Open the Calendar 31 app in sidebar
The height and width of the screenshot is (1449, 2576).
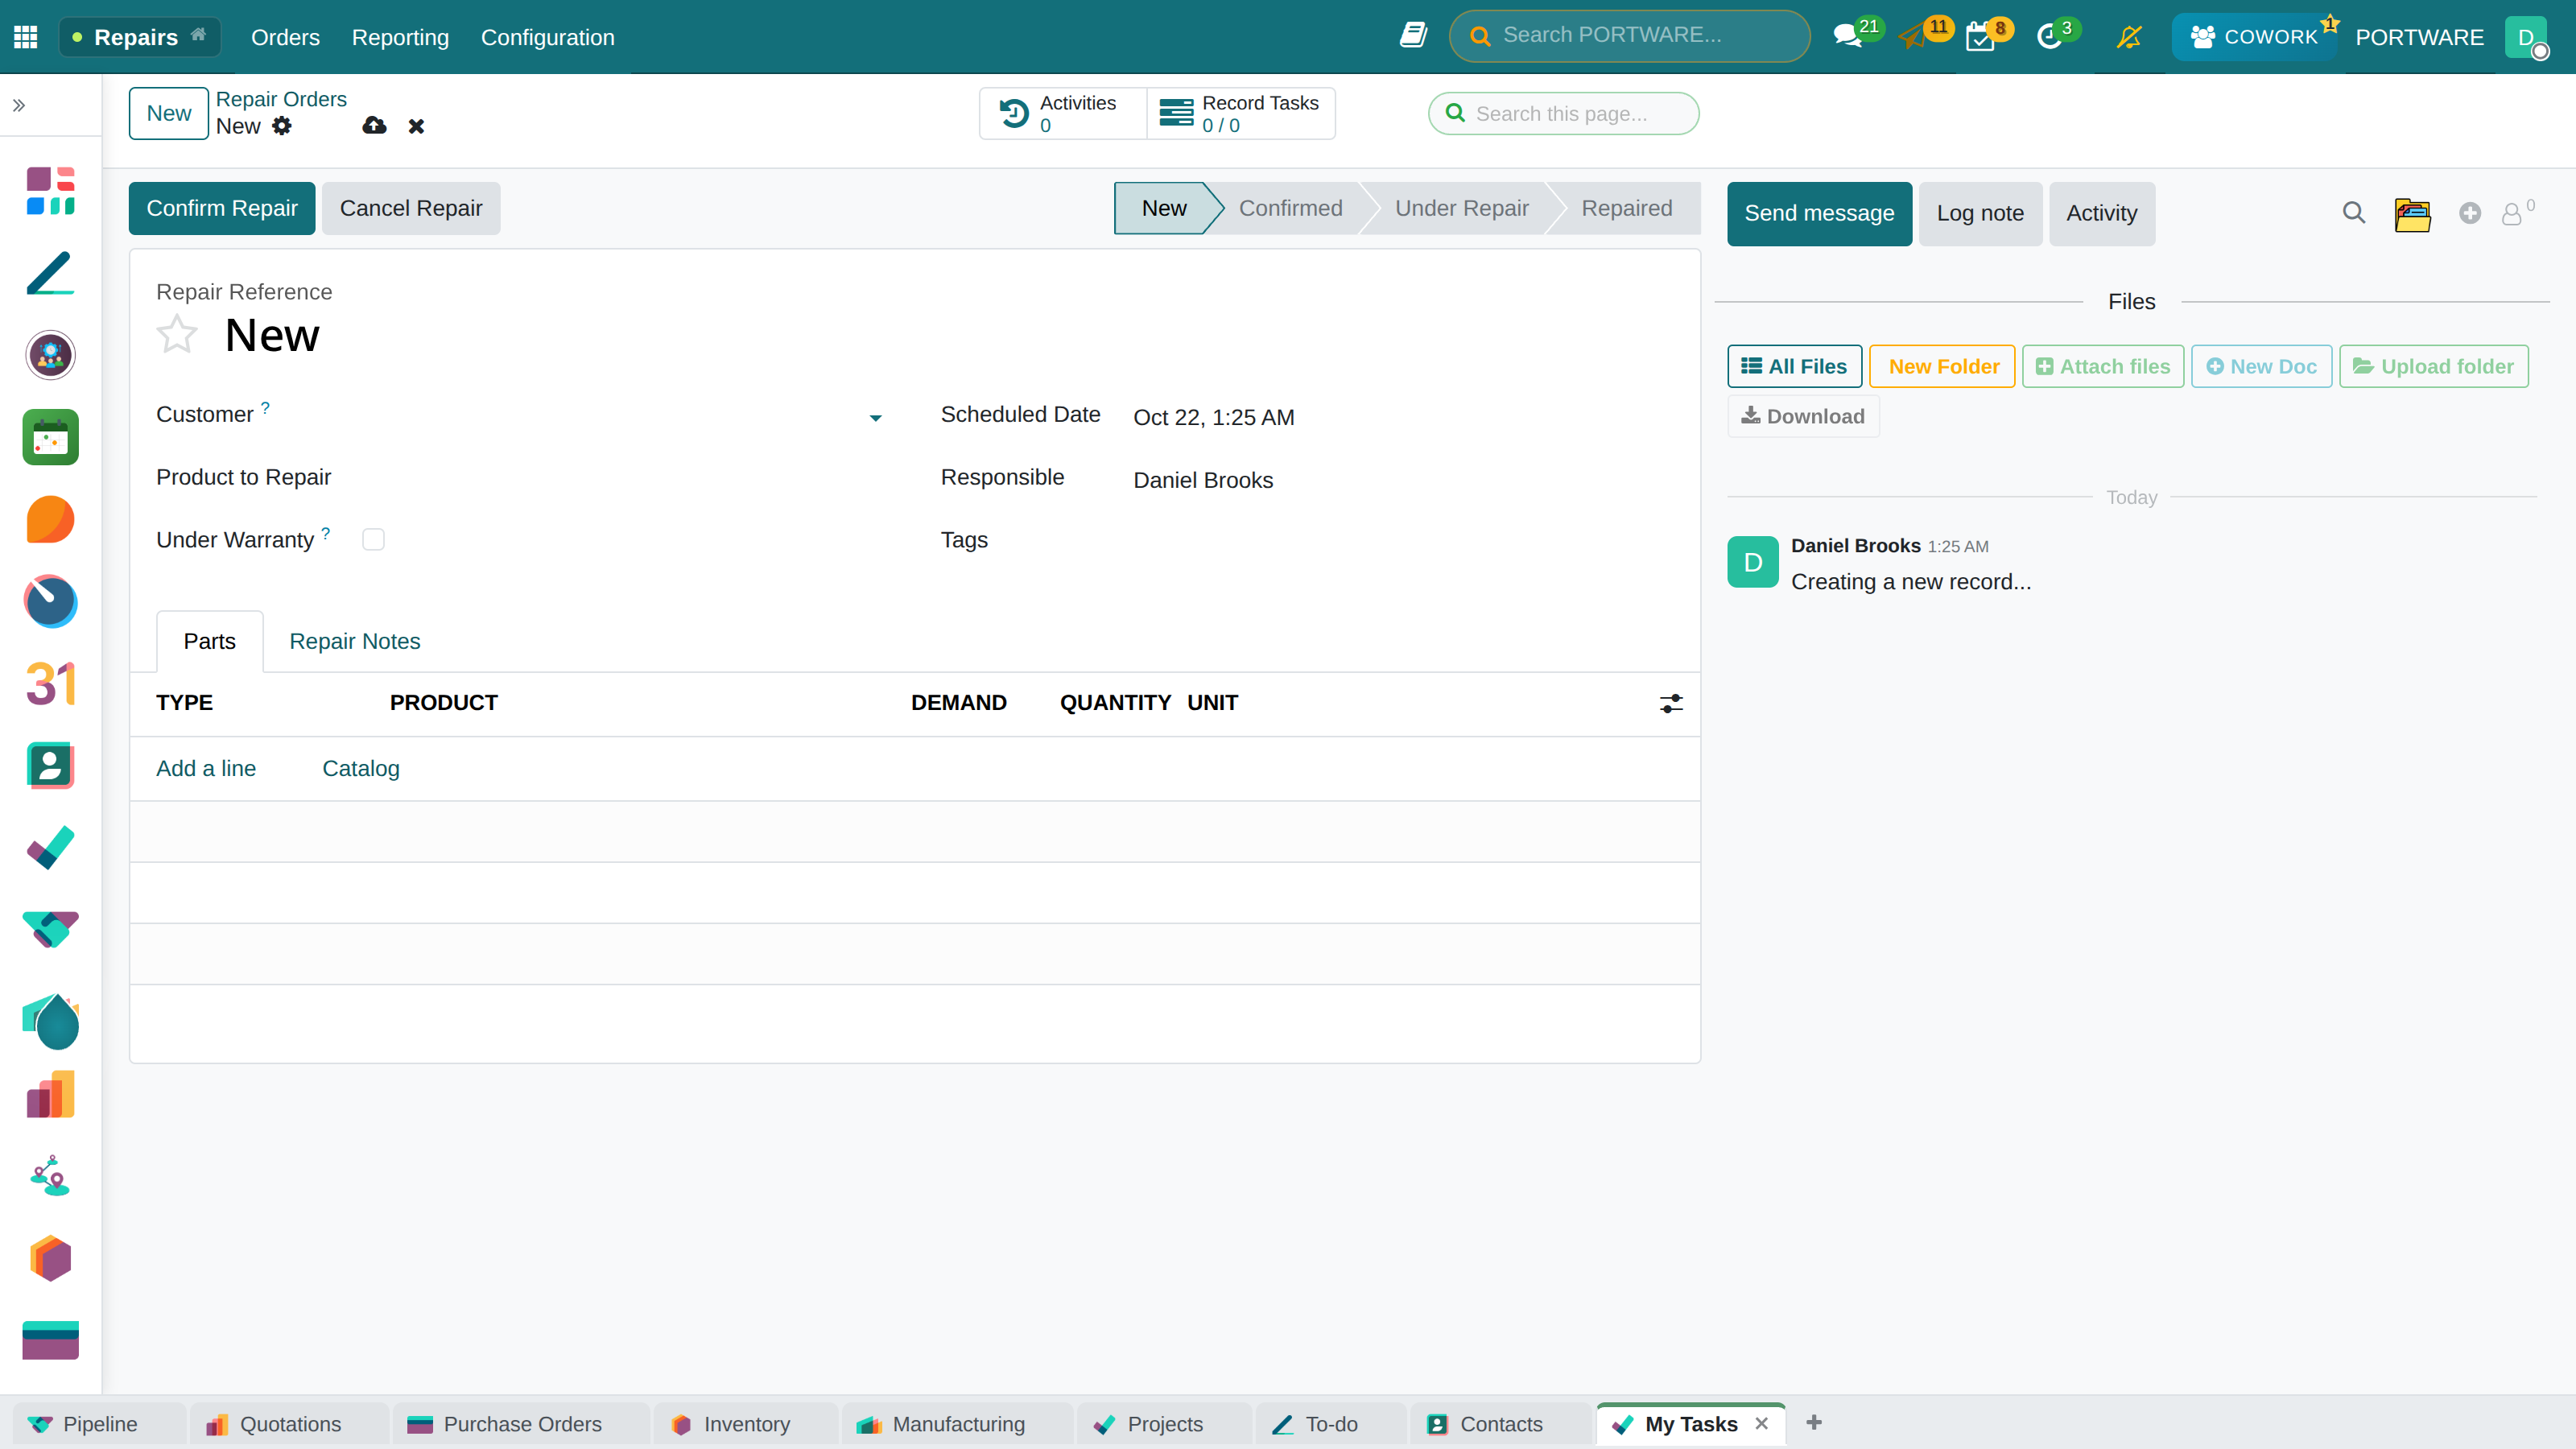tap(51, 684)
